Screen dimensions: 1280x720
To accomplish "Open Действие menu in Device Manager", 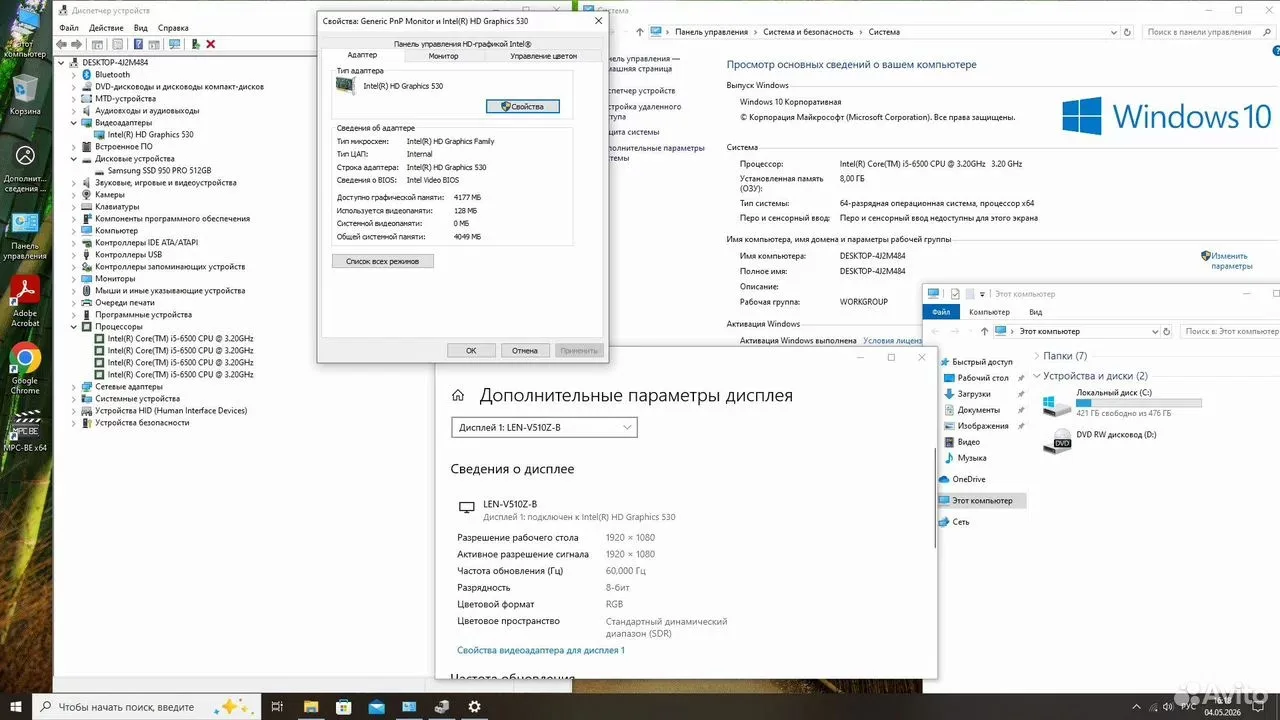I will [x=106, y=28].
